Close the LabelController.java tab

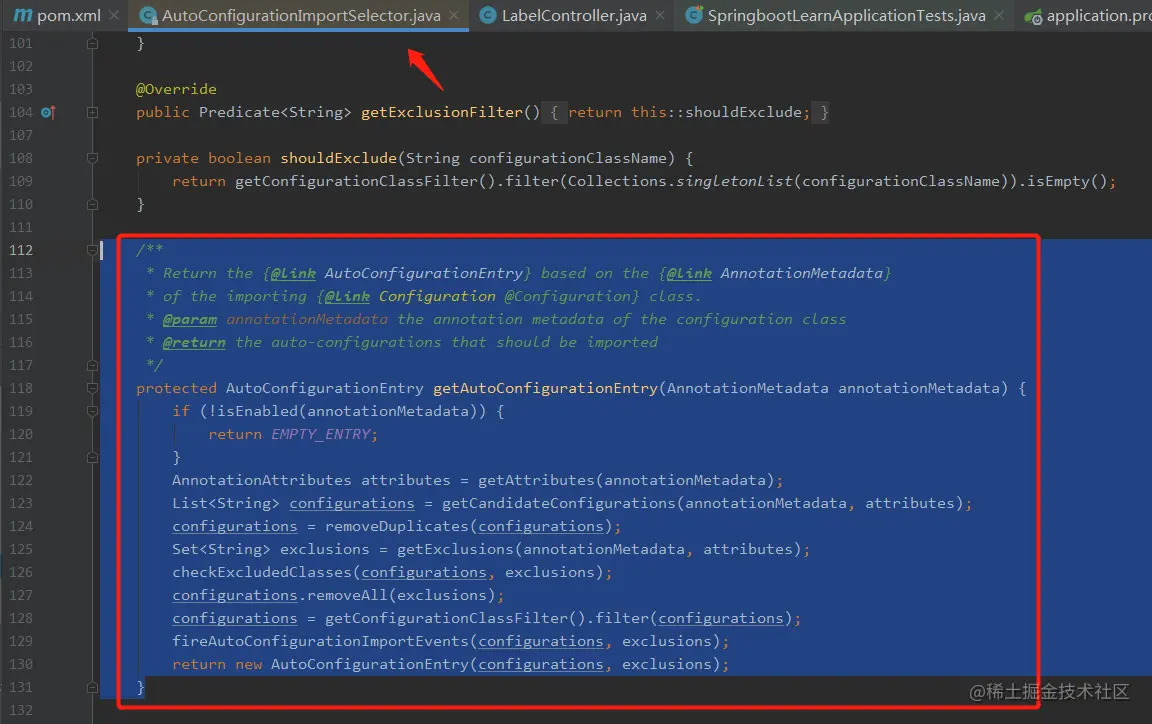[660, 15]
